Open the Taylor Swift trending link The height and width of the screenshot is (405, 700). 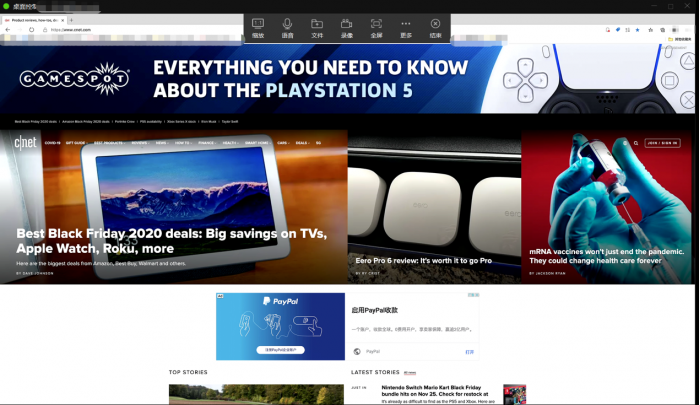coord(230,121)
